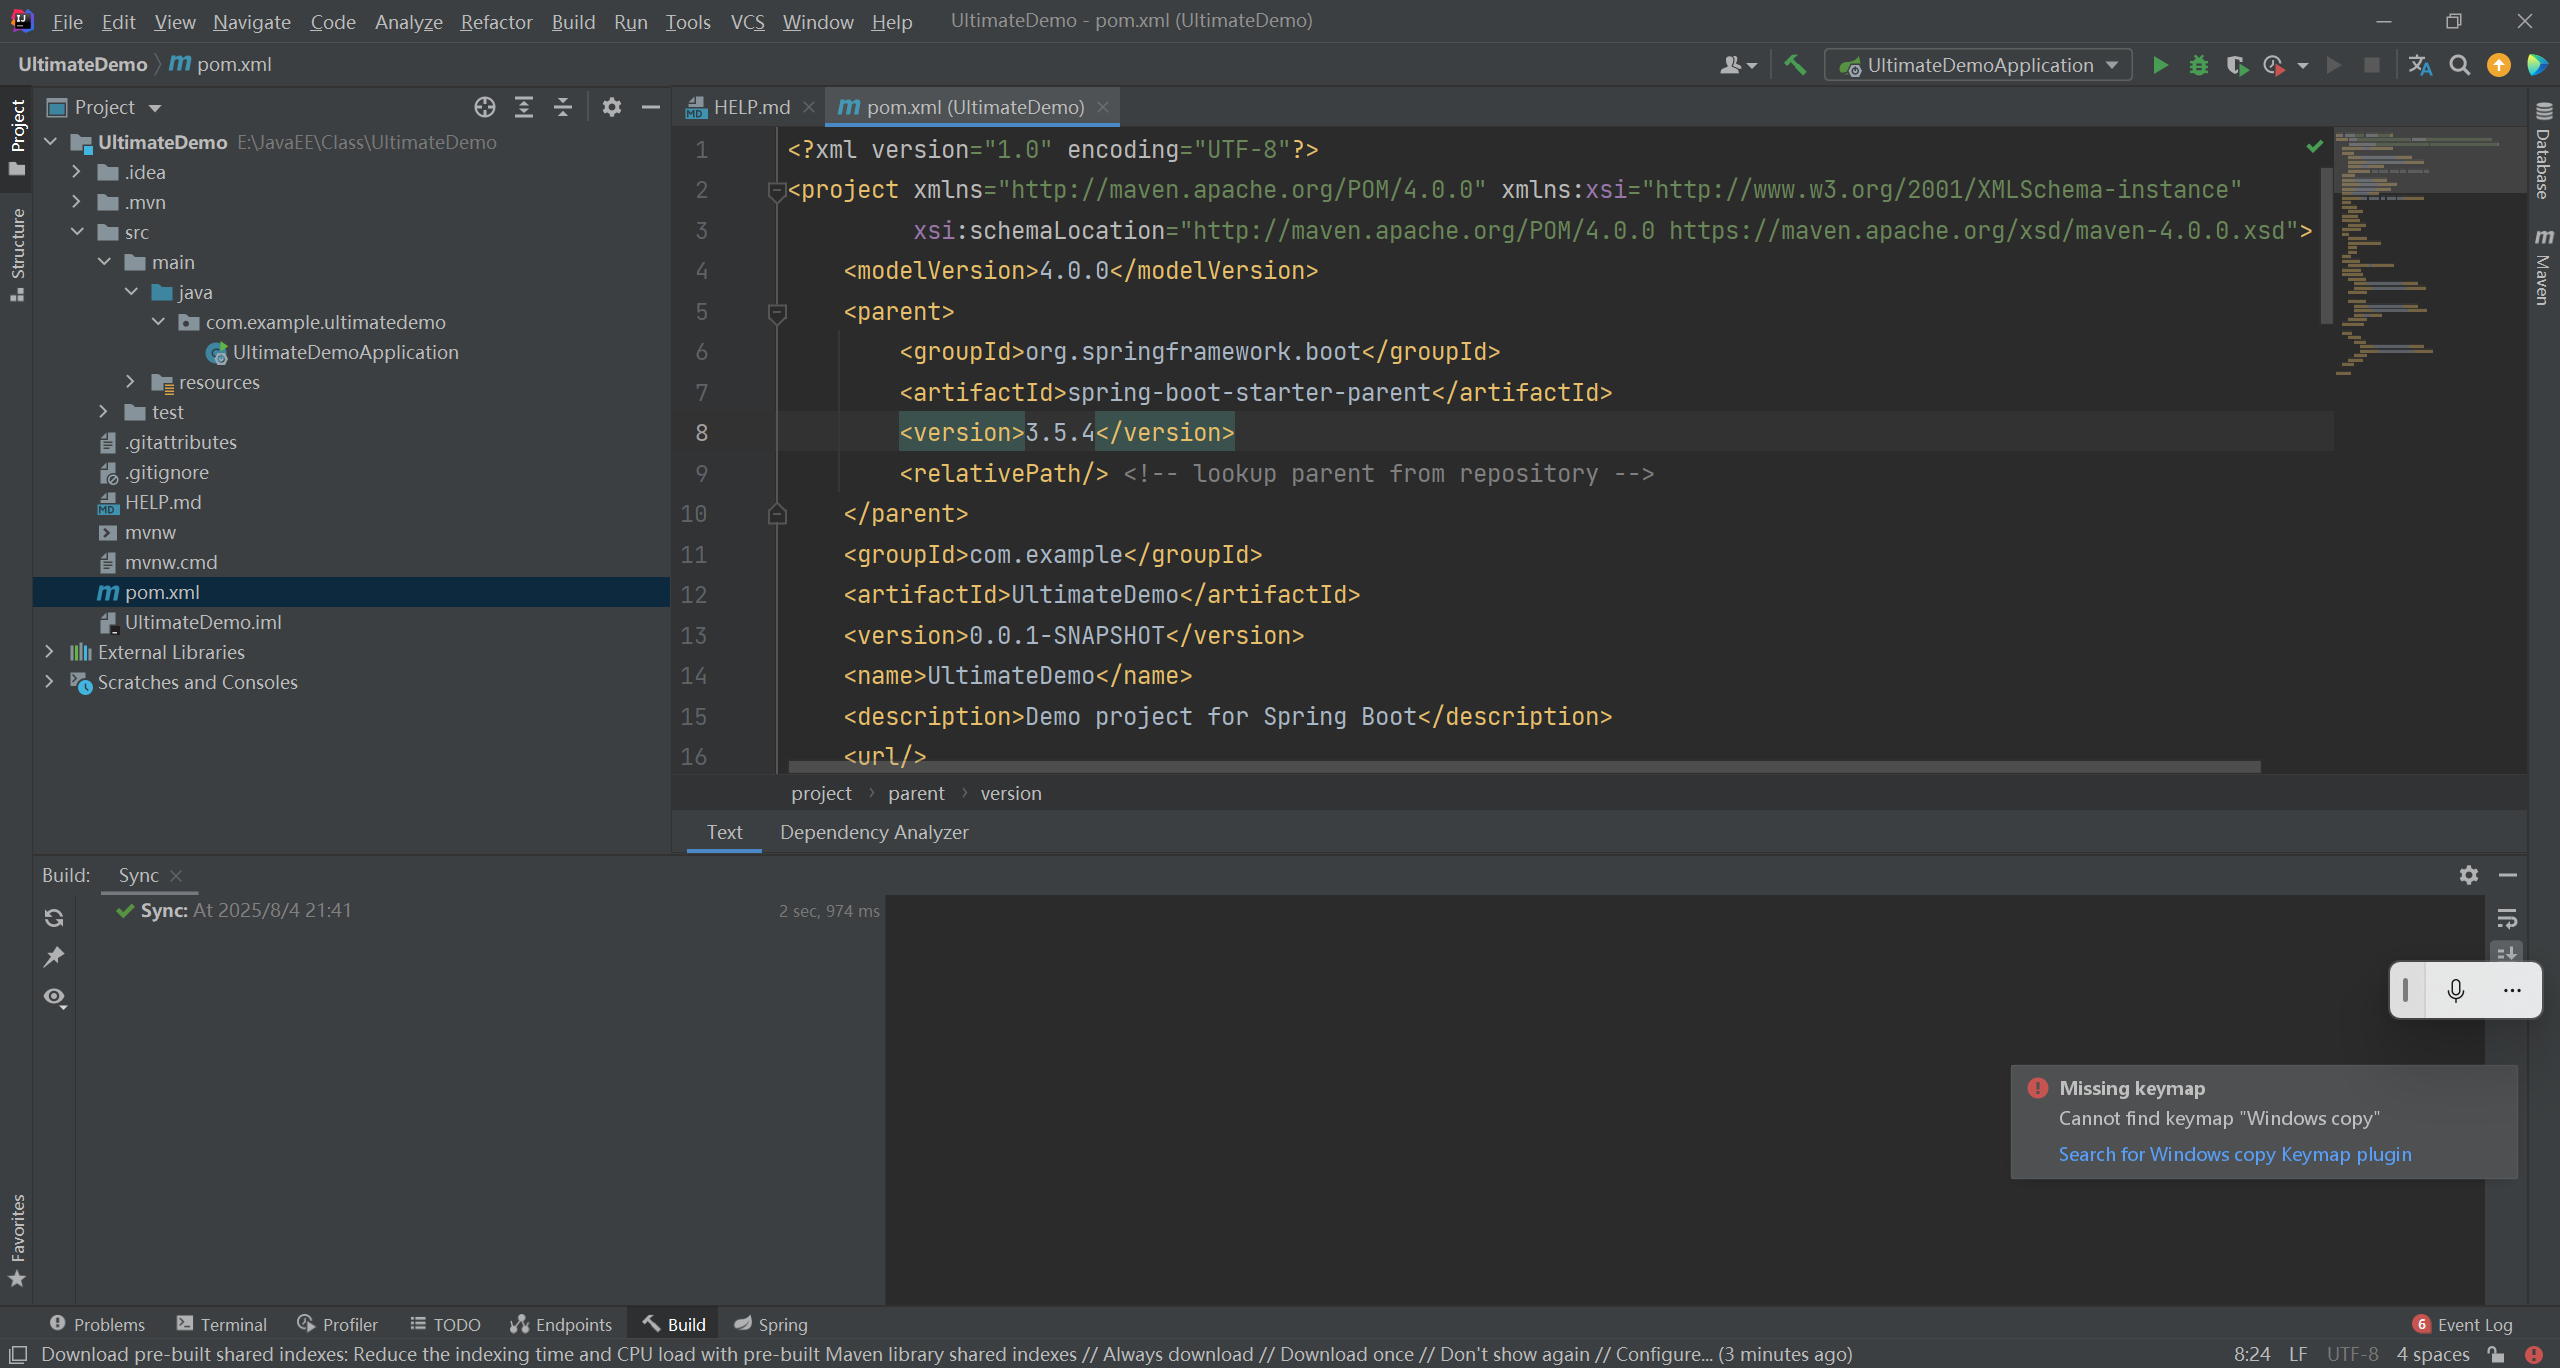Viewport: 2560px width, 1368px height.
Task: Start debugging with the bug icon
Action: (2198, 65)
